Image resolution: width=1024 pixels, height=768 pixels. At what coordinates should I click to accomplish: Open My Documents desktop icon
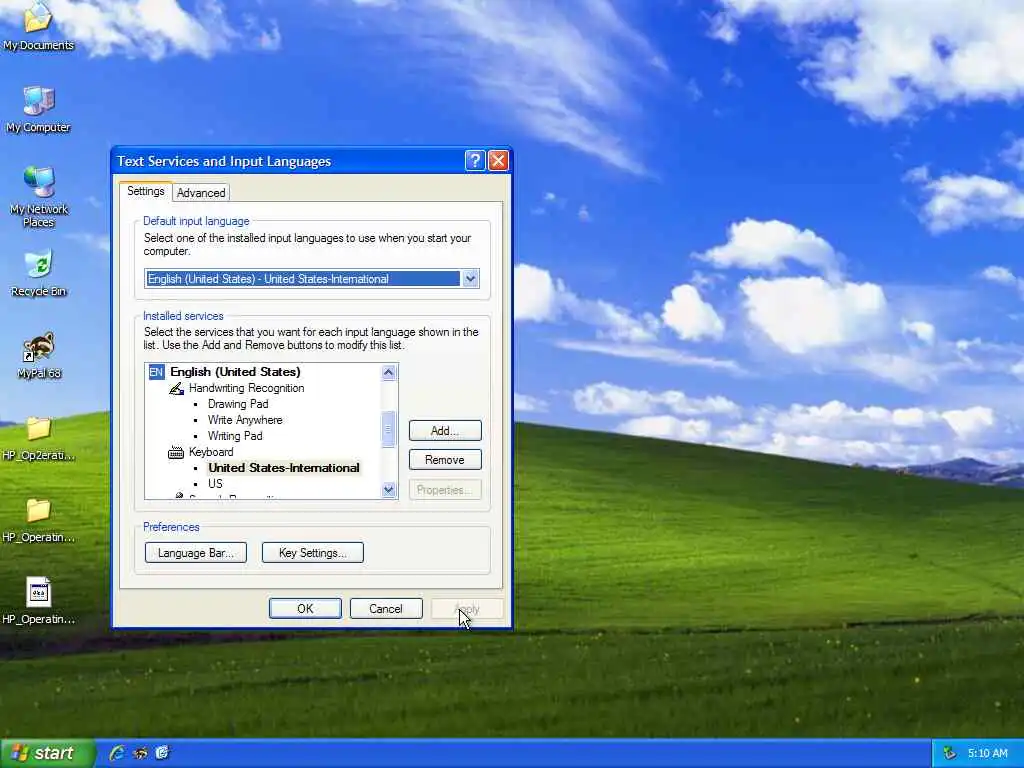point(38,26)
